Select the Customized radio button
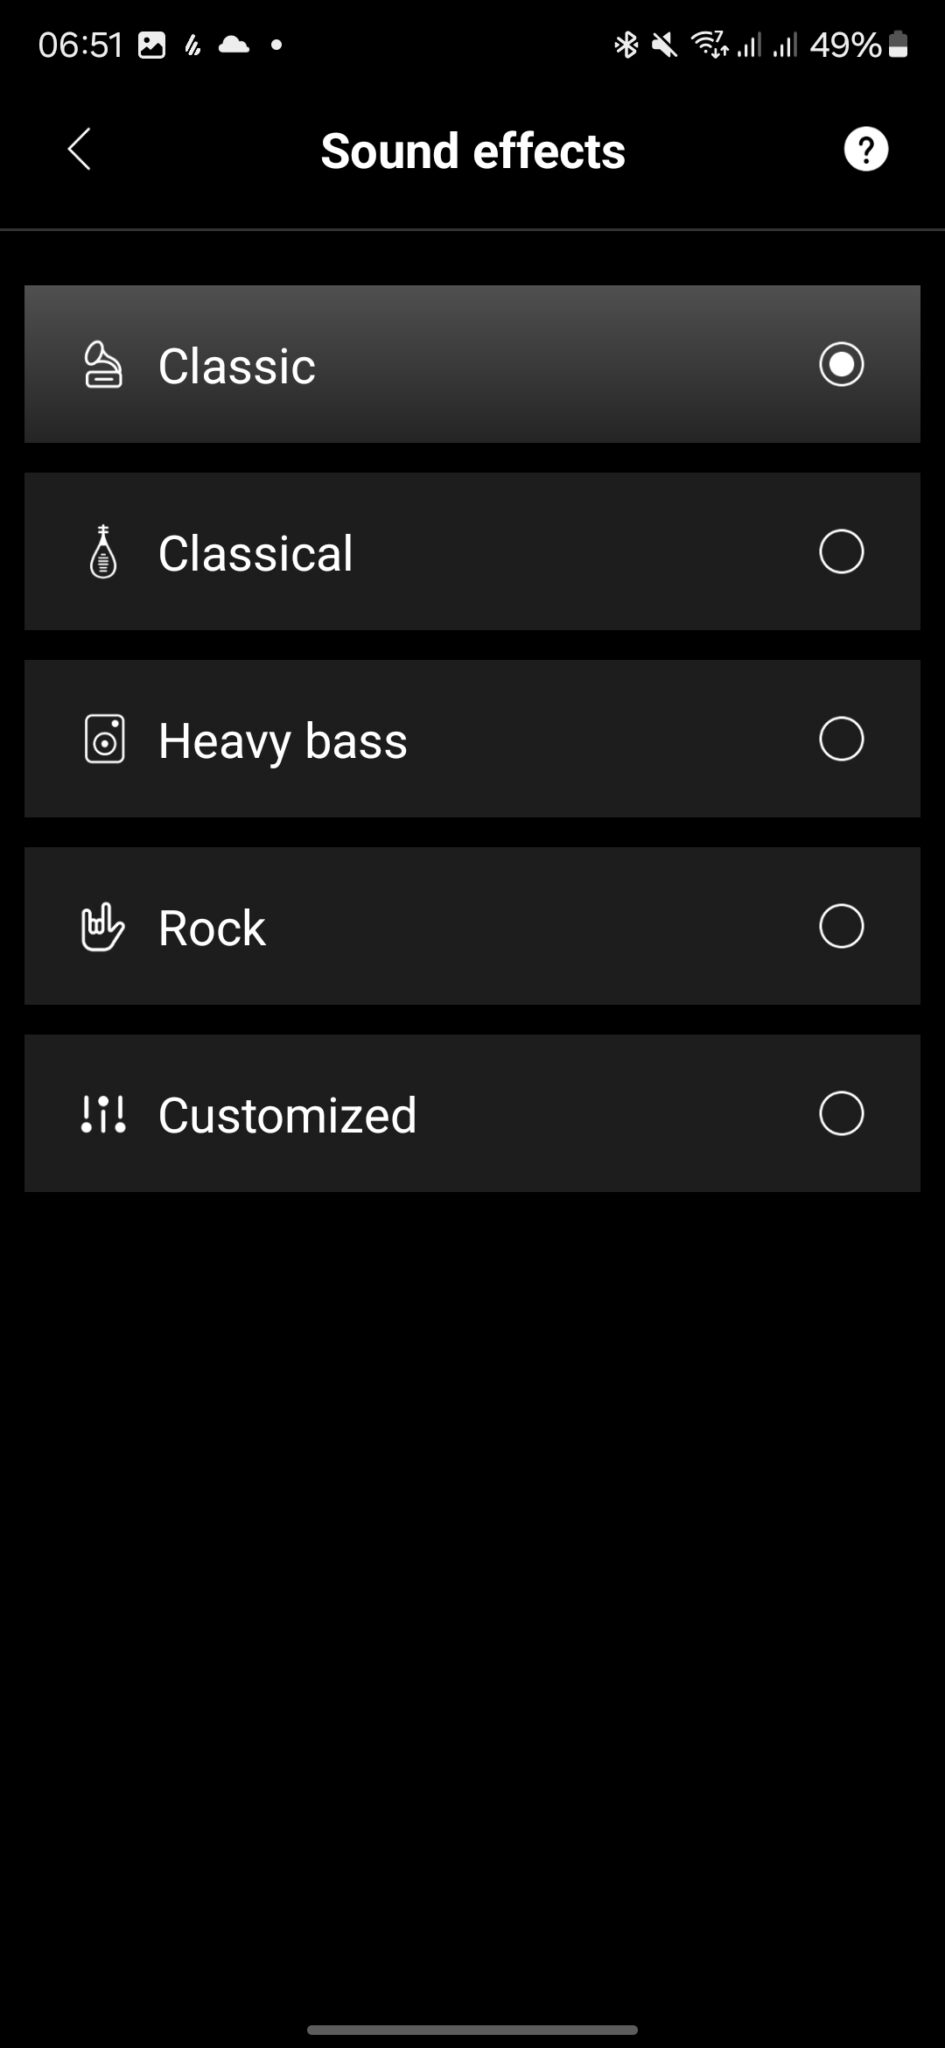The image size is (945, 2048). 841,1113
